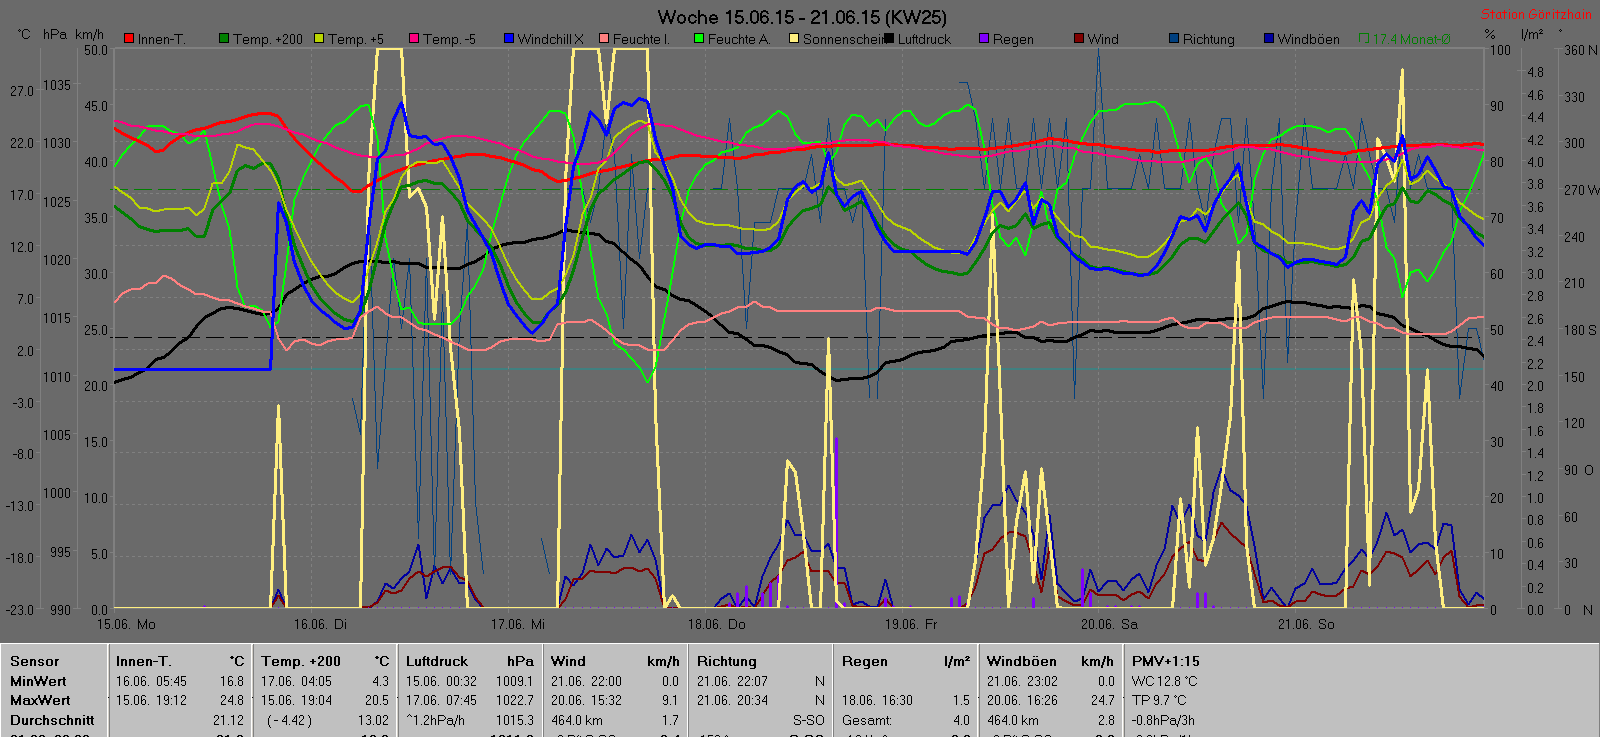This screenshot has width=1600, height=737.
Task: Select the 17.06. Mi day label on the axis
Action: click(x=517, y=624)
